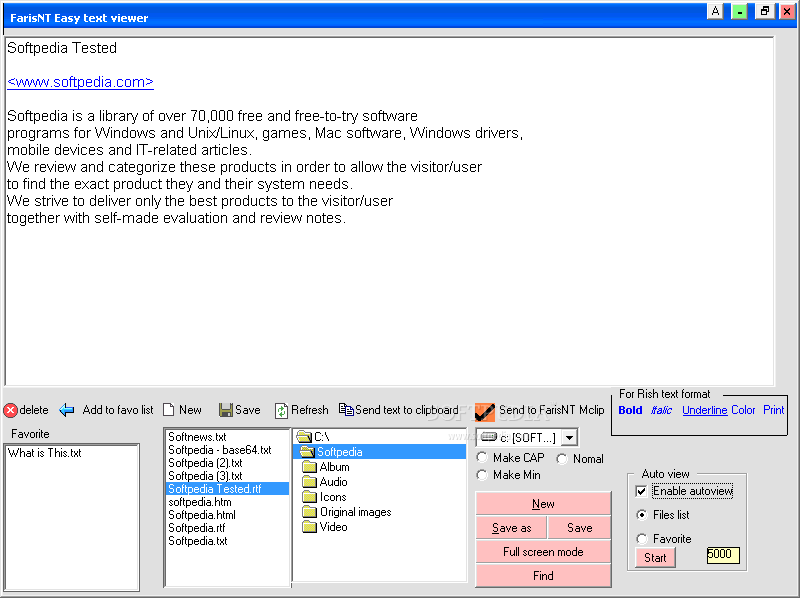Select the Make CAP radio button
The image size is (800, 598).
click(x=482, y=457)
